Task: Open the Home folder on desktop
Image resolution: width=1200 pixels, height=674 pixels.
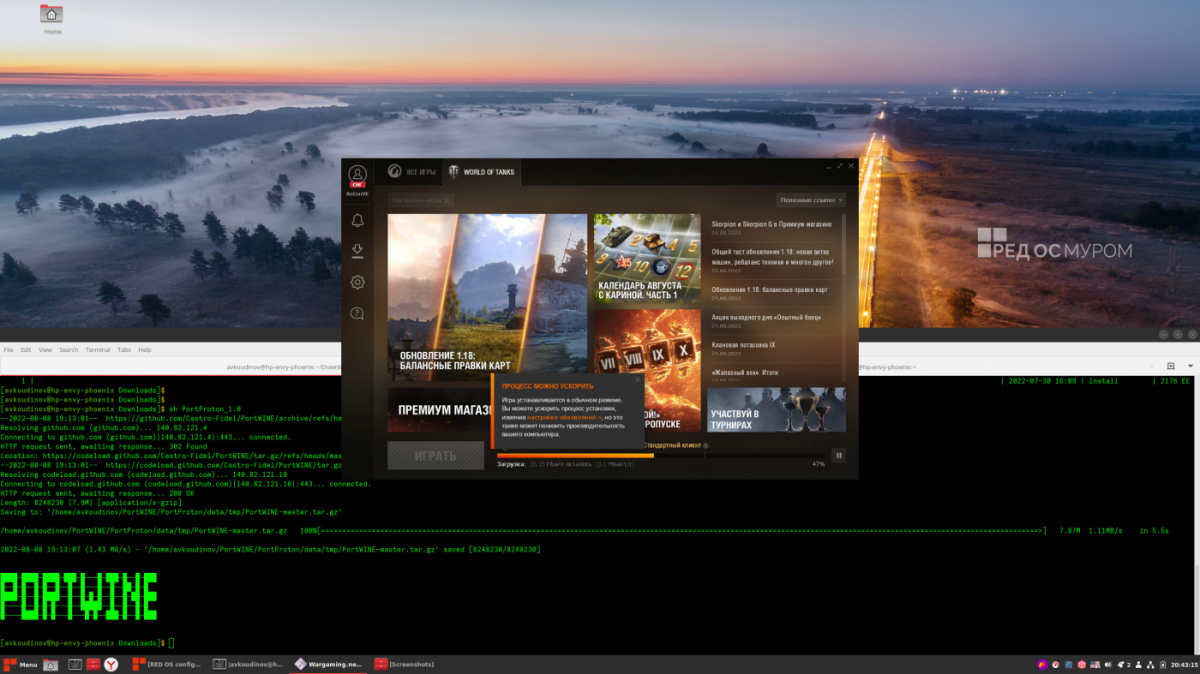Action: (x=52, y=15)
